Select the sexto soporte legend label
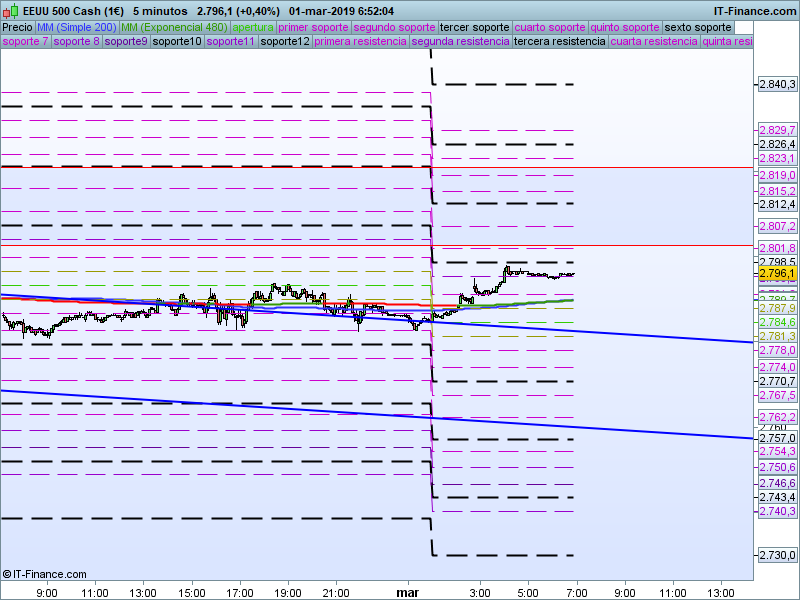The height and width of the screenshot is (600, 800). (x=698, y=27)
